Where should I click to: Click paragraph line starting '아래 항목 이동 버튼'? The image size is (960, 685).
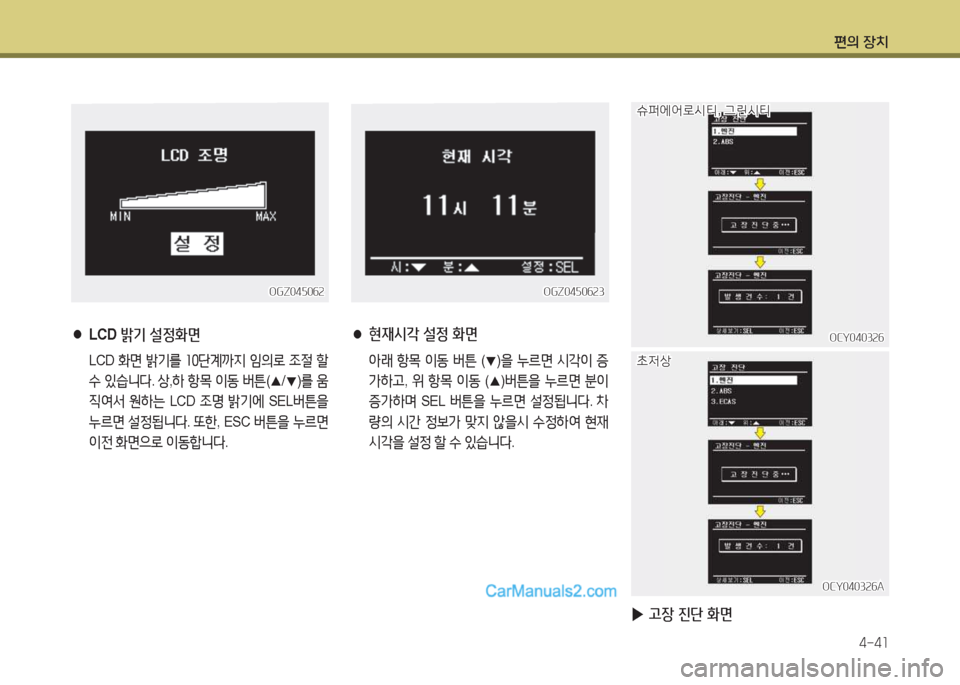[x=489, y=361]
